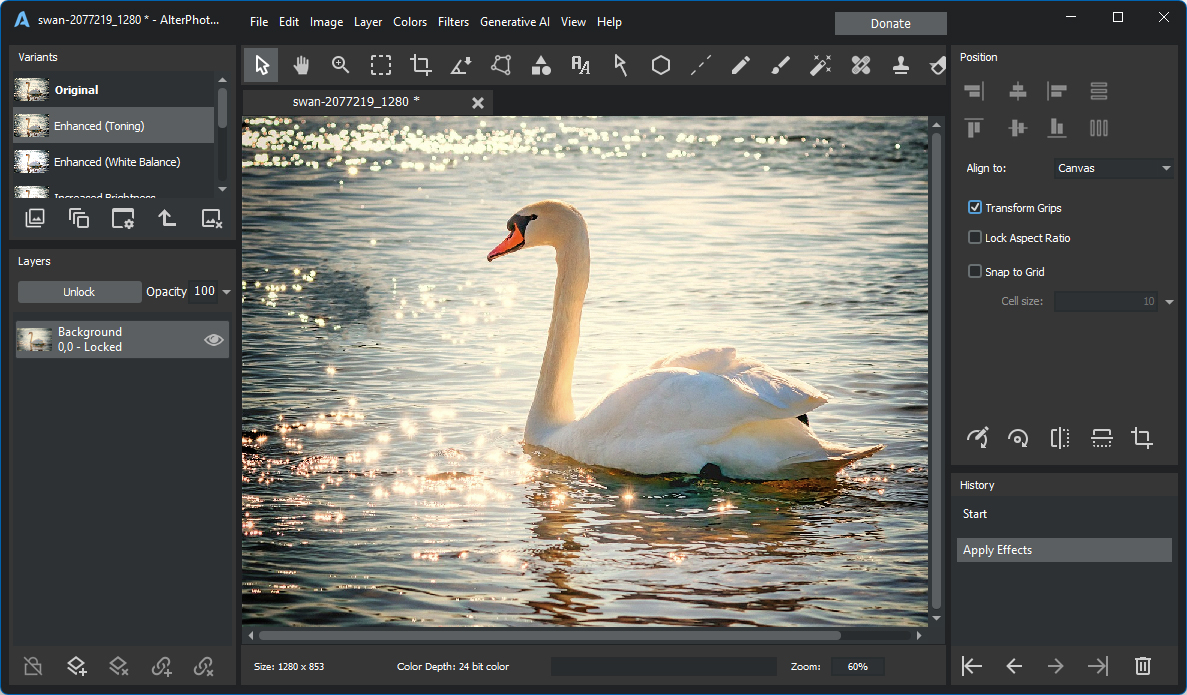Enable Lock Aspect Ratio checkbox
The height and width of the screenshot is (695, 1187).
click(x=975, y=238)
